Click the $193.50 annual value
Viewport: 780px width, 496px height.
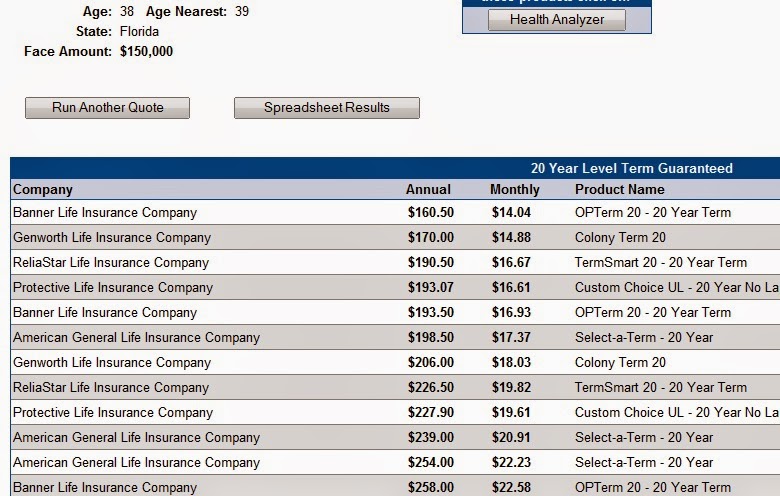click(x=431, y=312)
